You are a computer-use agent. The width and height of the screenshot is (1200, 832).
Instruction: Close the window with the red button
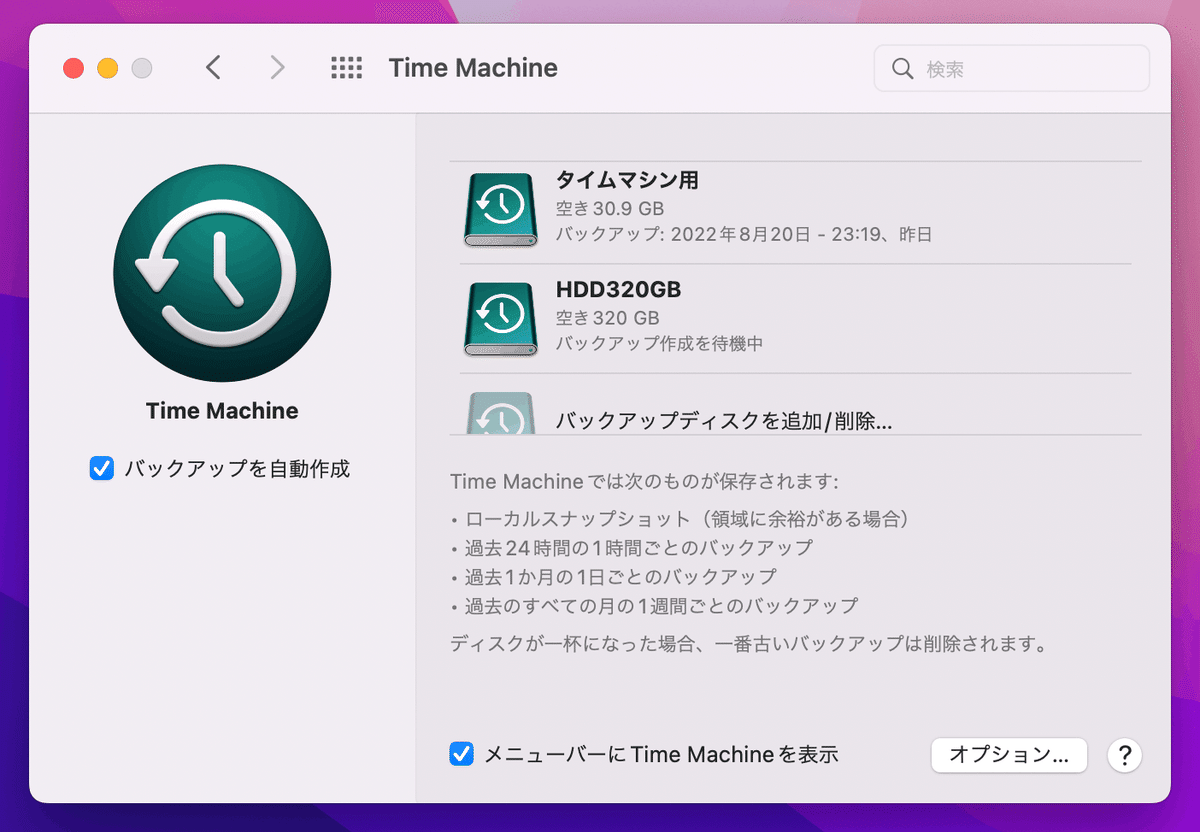pyautogui.click(x=73, y=69)
